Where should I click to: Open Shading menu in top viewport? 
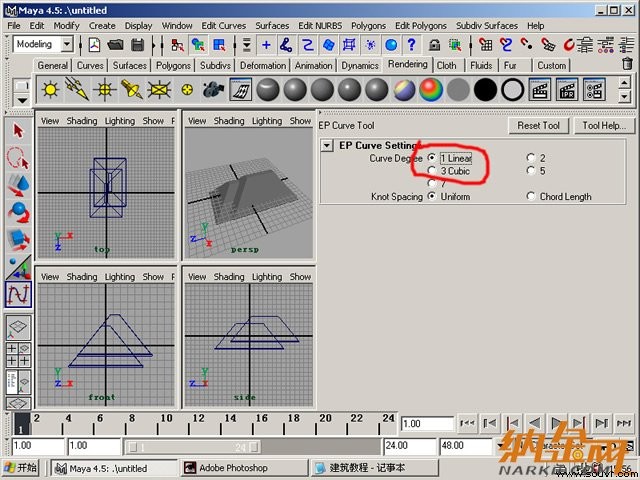[82, 121]
